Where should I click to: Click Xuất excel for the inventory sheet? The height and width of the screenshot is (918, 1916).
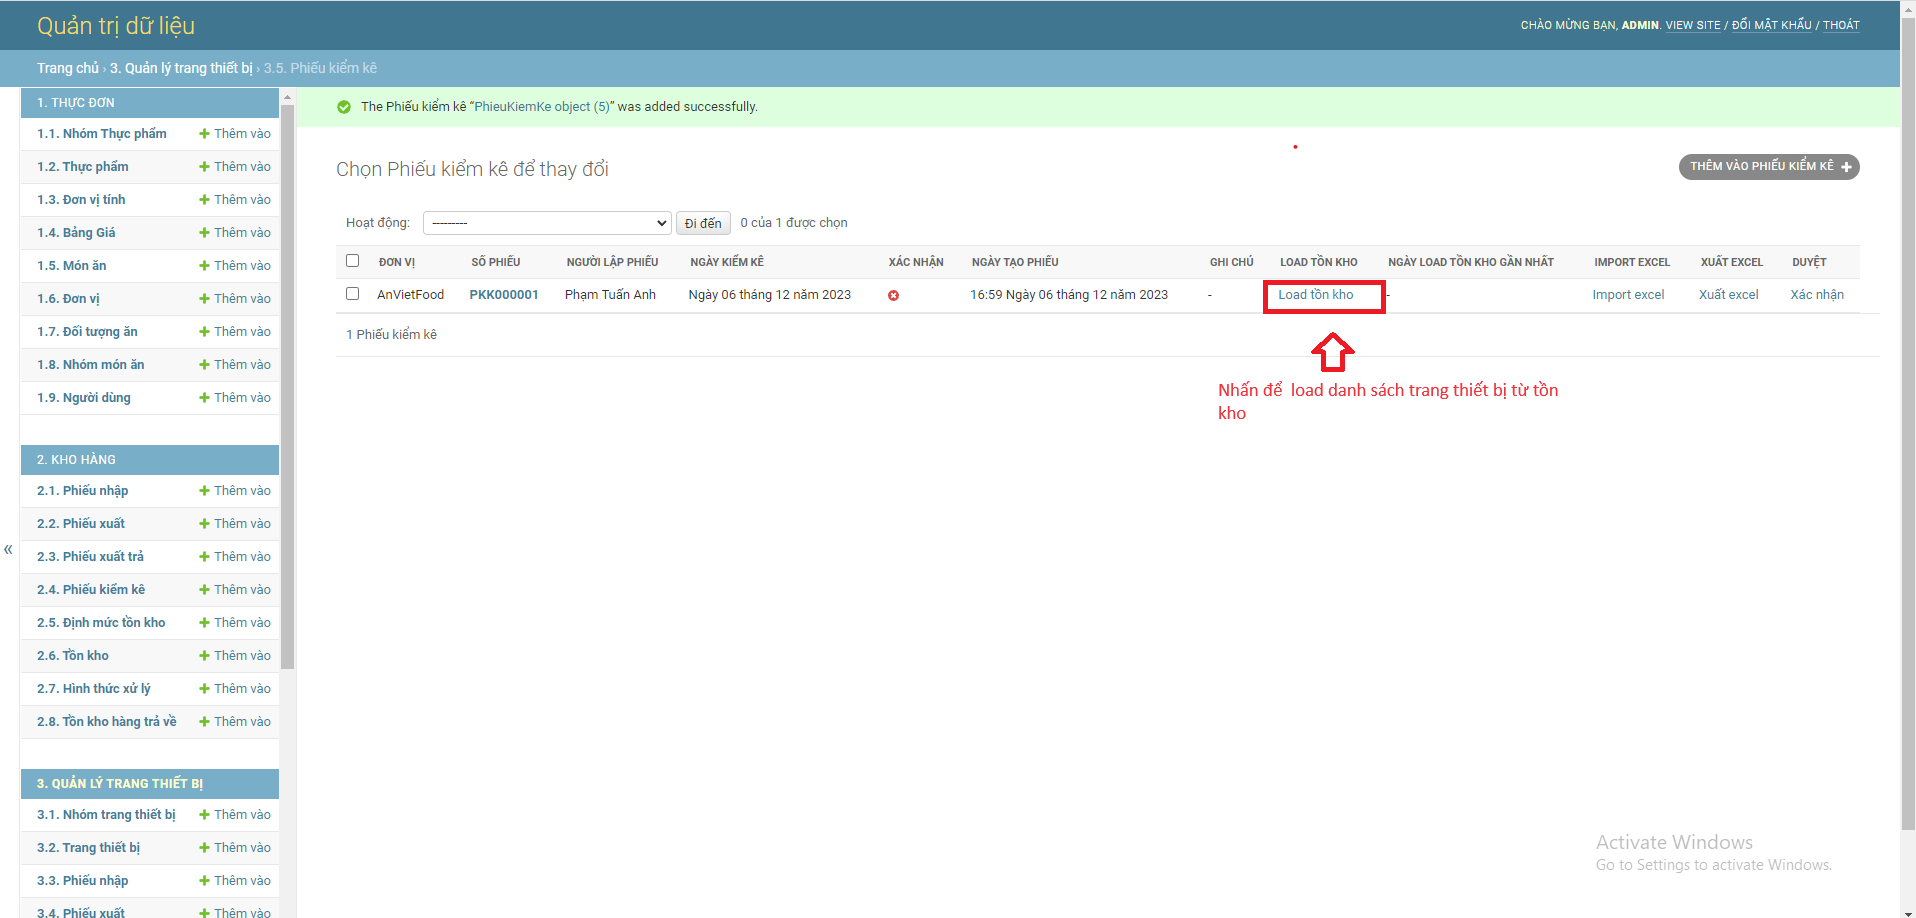click(x=1729, y=294)
